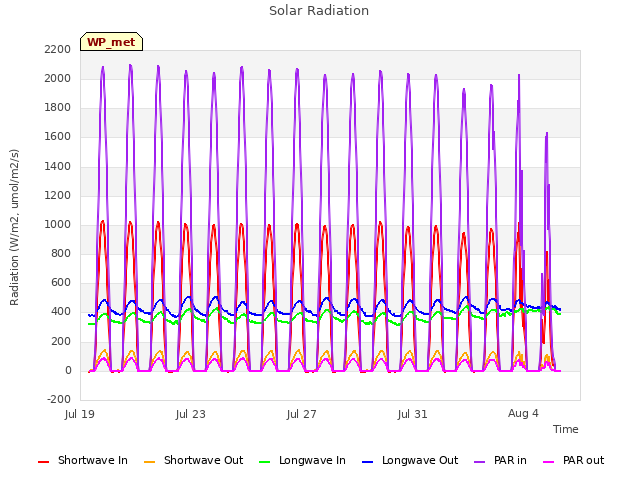Select the PAR out legend label
The height and width of the screenshot is (480, 640).
click(x=583, y=460)
